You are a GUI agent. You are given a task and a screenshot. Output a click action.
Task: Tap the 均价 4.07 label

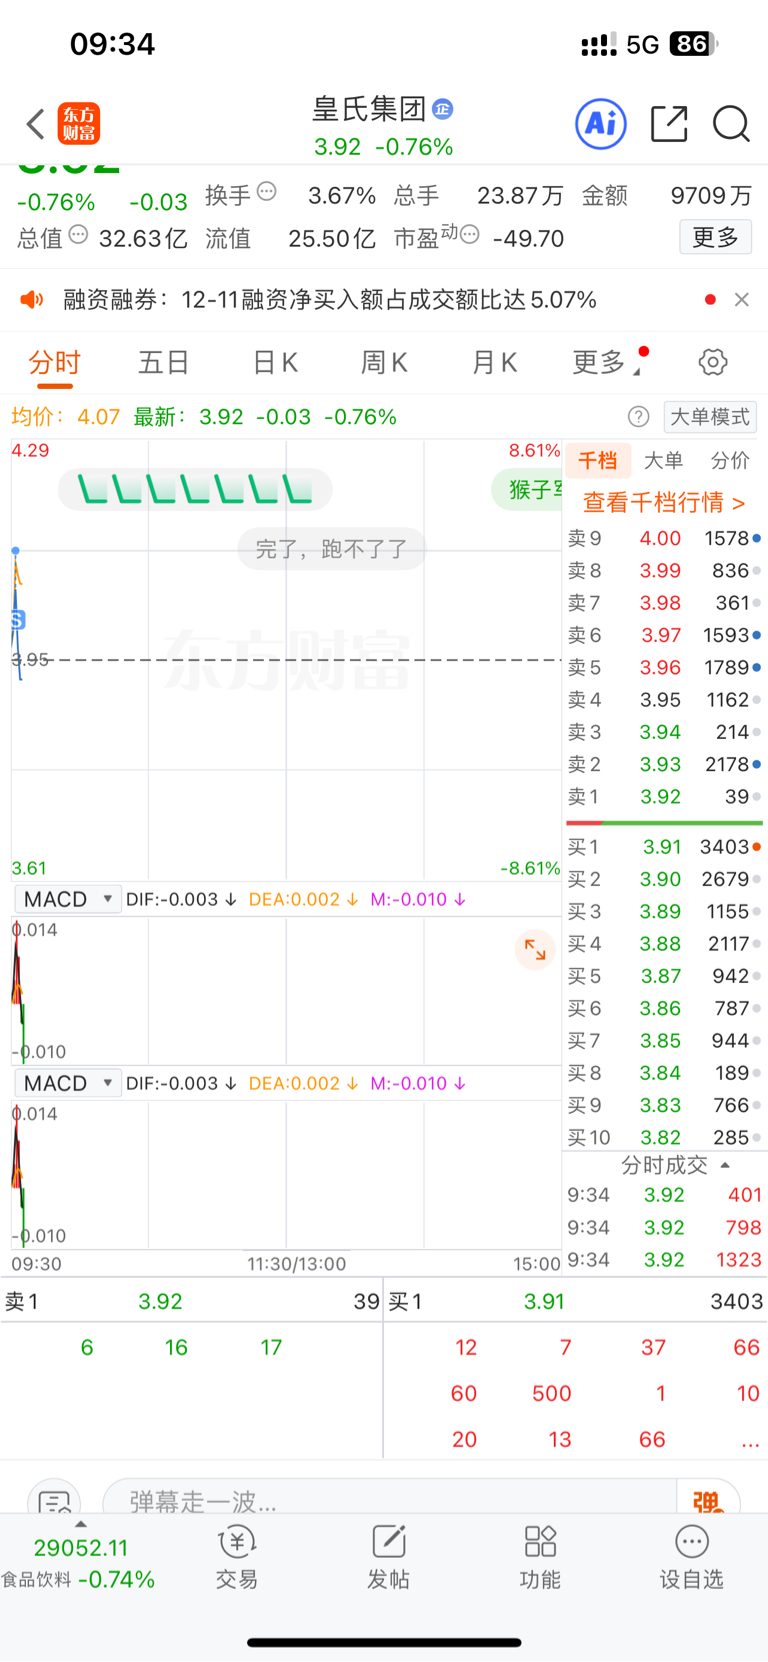click(66, 417)
